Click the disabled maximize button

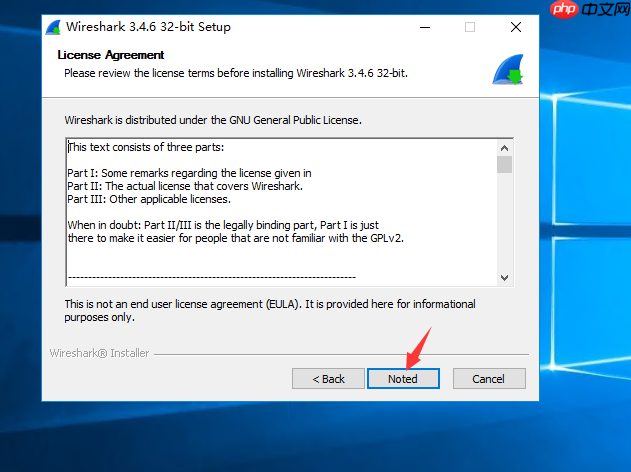[x=470, y=27]
